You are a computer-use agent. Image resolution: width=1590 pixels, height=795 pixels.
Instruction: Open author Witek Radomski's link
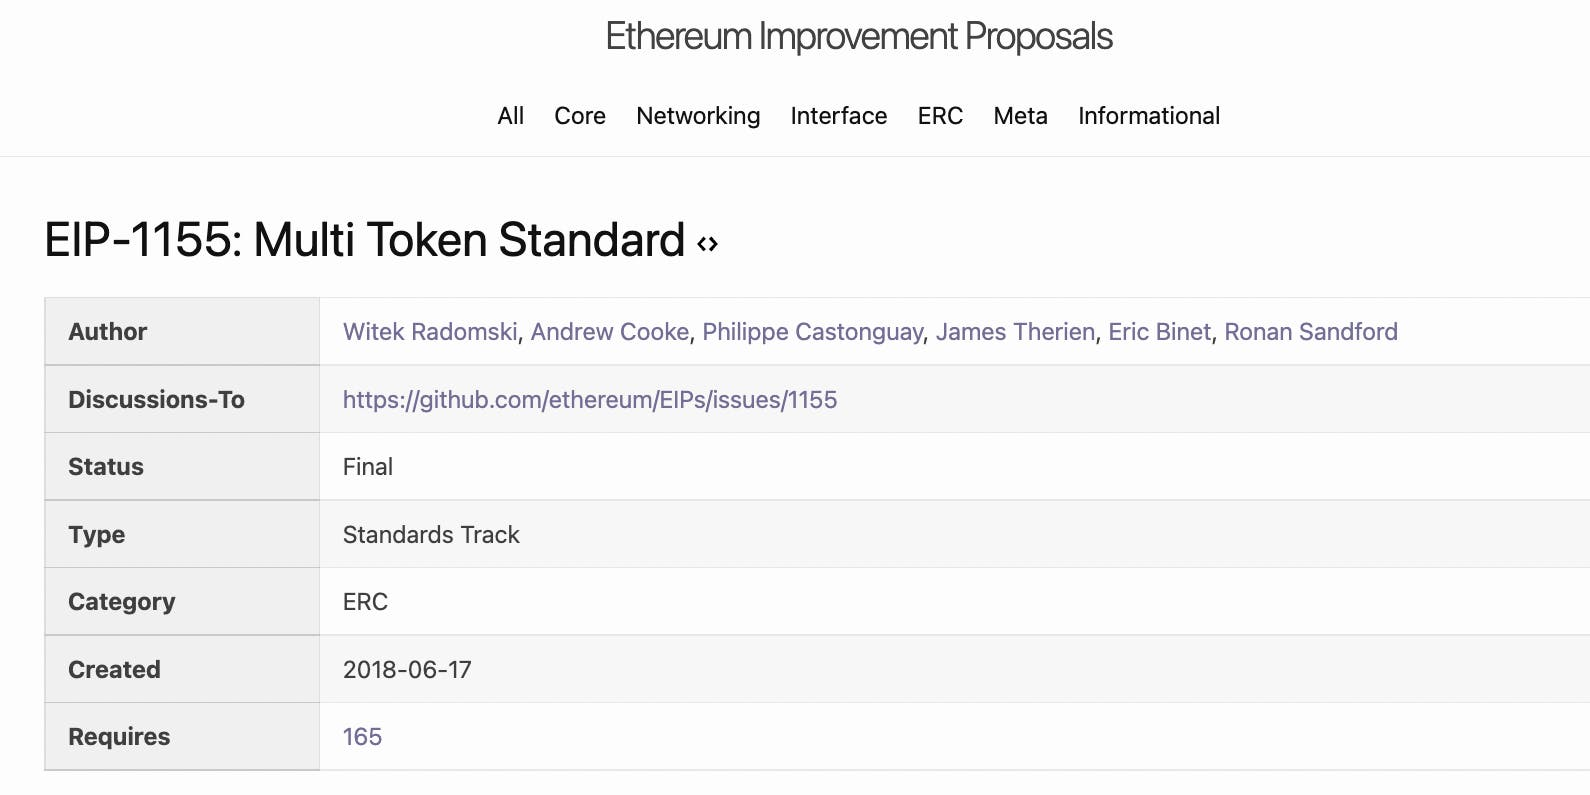pyautogui.click(x=430, y=332)
